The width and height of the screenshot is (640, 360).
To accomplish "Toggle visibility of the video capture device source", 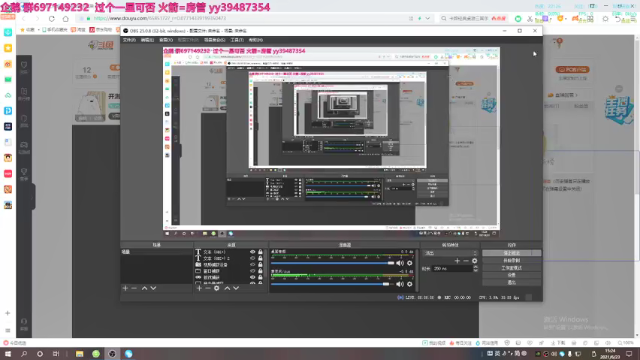I will (253, 264).
